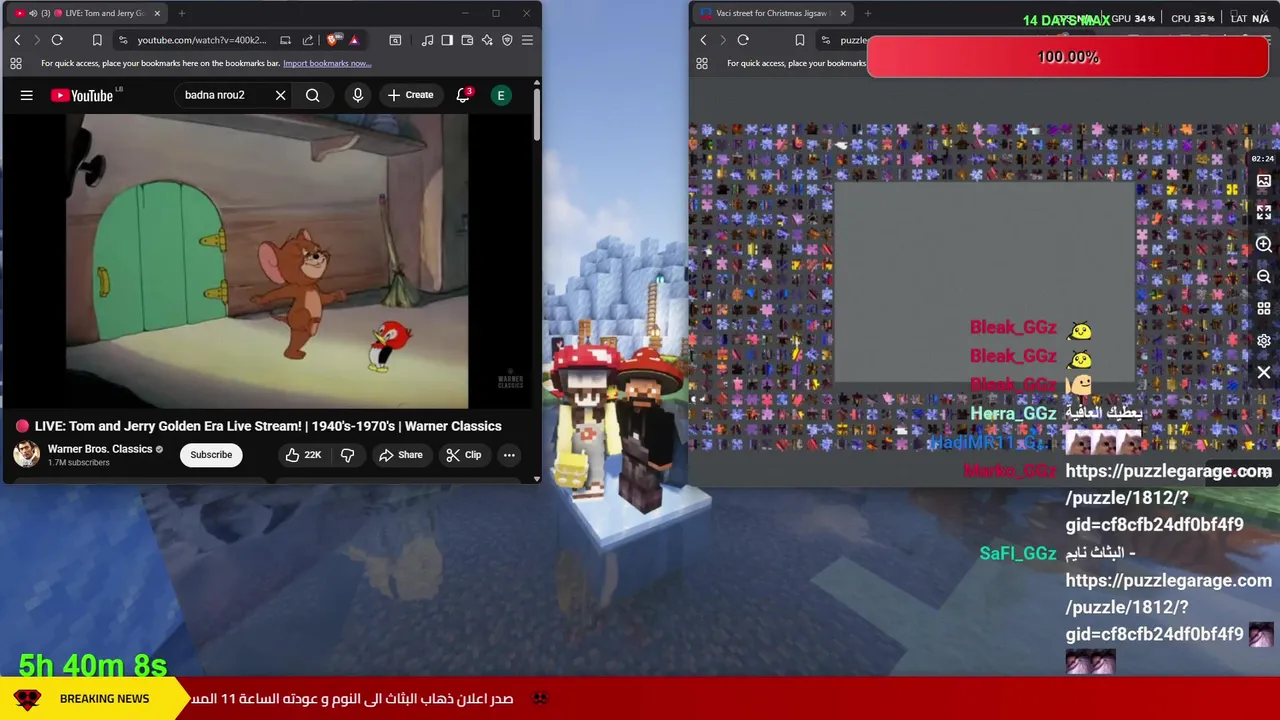Open the tab search icon in toolbar
Viewport: 1280px width, 720px height.
tap(395, 40)
